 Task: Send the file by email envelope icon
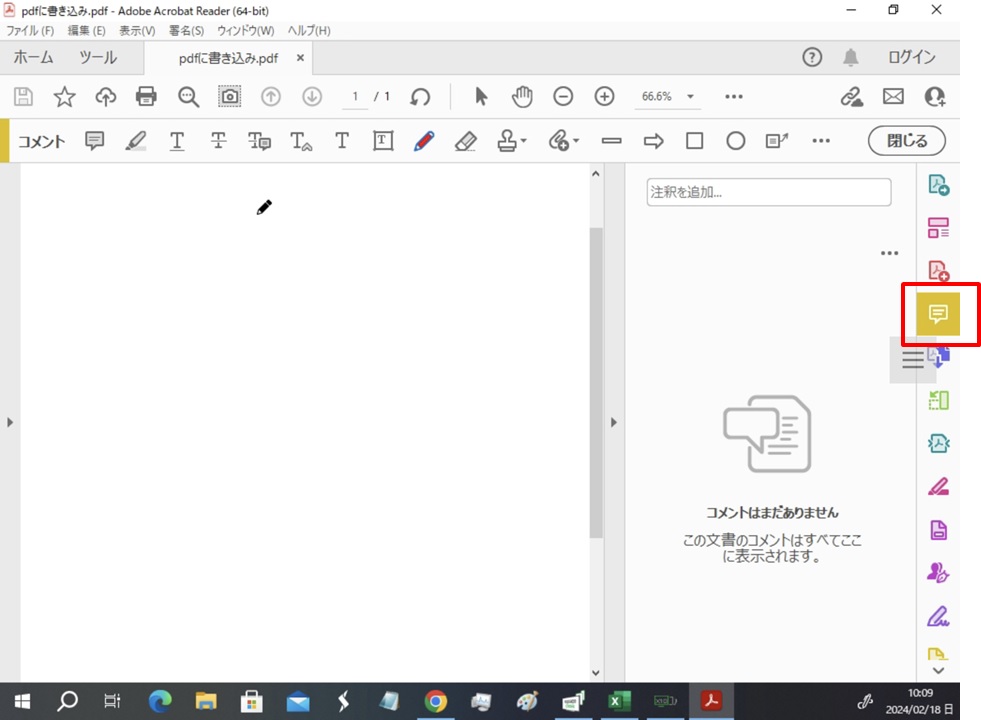click(x=893, y=96)
